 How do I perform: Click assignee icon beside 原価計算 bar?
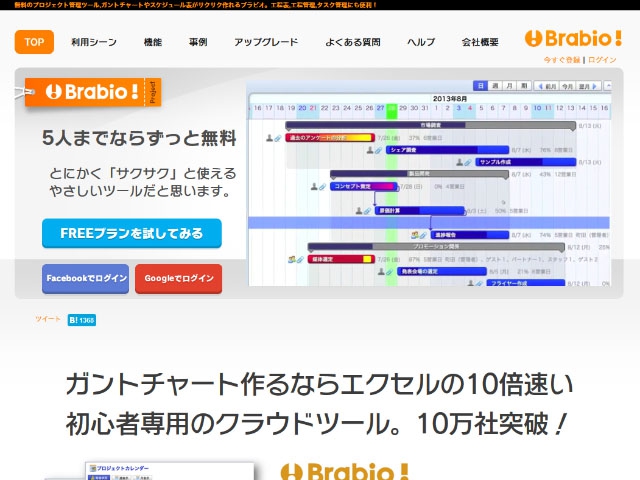click(x=359, y=211)
